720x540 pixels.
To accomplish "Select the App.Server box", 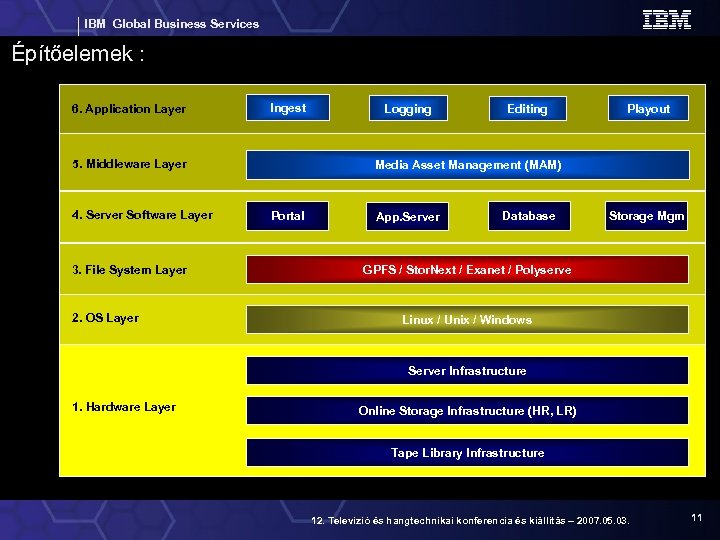I will 407,217.
